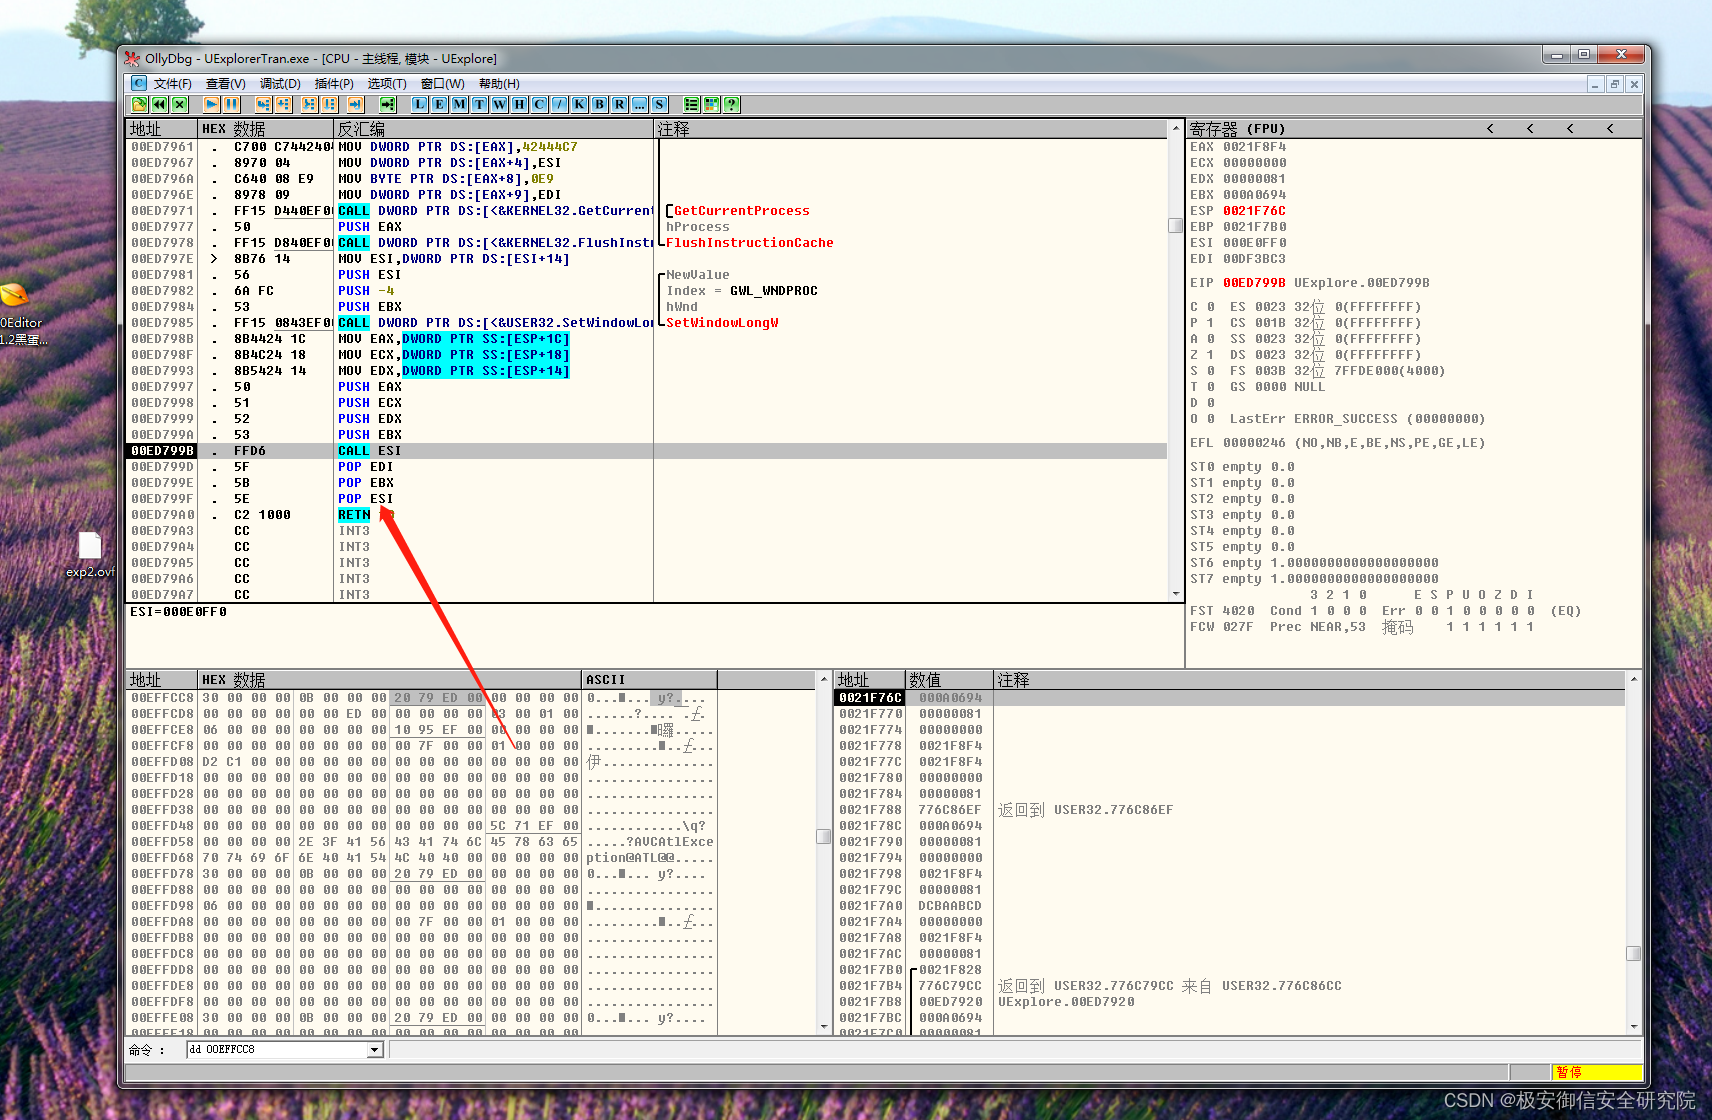This screenshot has height=1120, width=1712.
Task: Click the Restart program rewind icon
Action: (x=160, y=104)
